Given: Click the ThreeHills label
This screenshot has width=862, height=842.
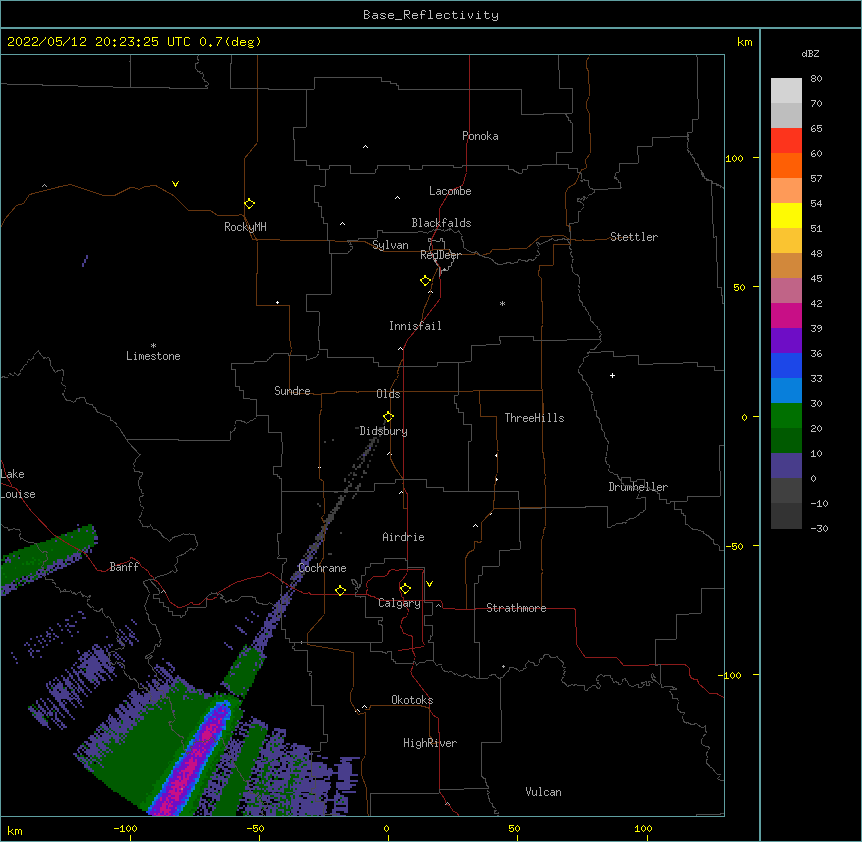Looking at the screenshot, I should 534,418.
